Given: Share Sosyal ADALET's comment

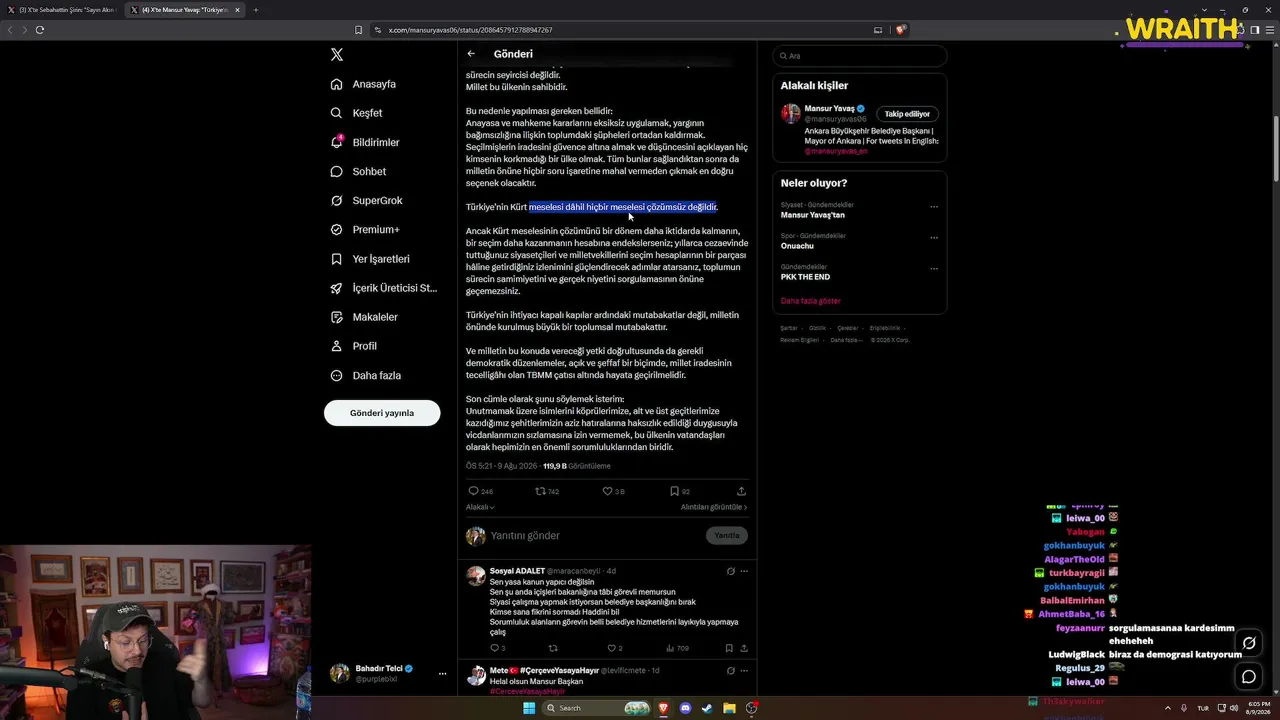Looking at the screenshot, I should pyautogui.click(x=744, y=648).
